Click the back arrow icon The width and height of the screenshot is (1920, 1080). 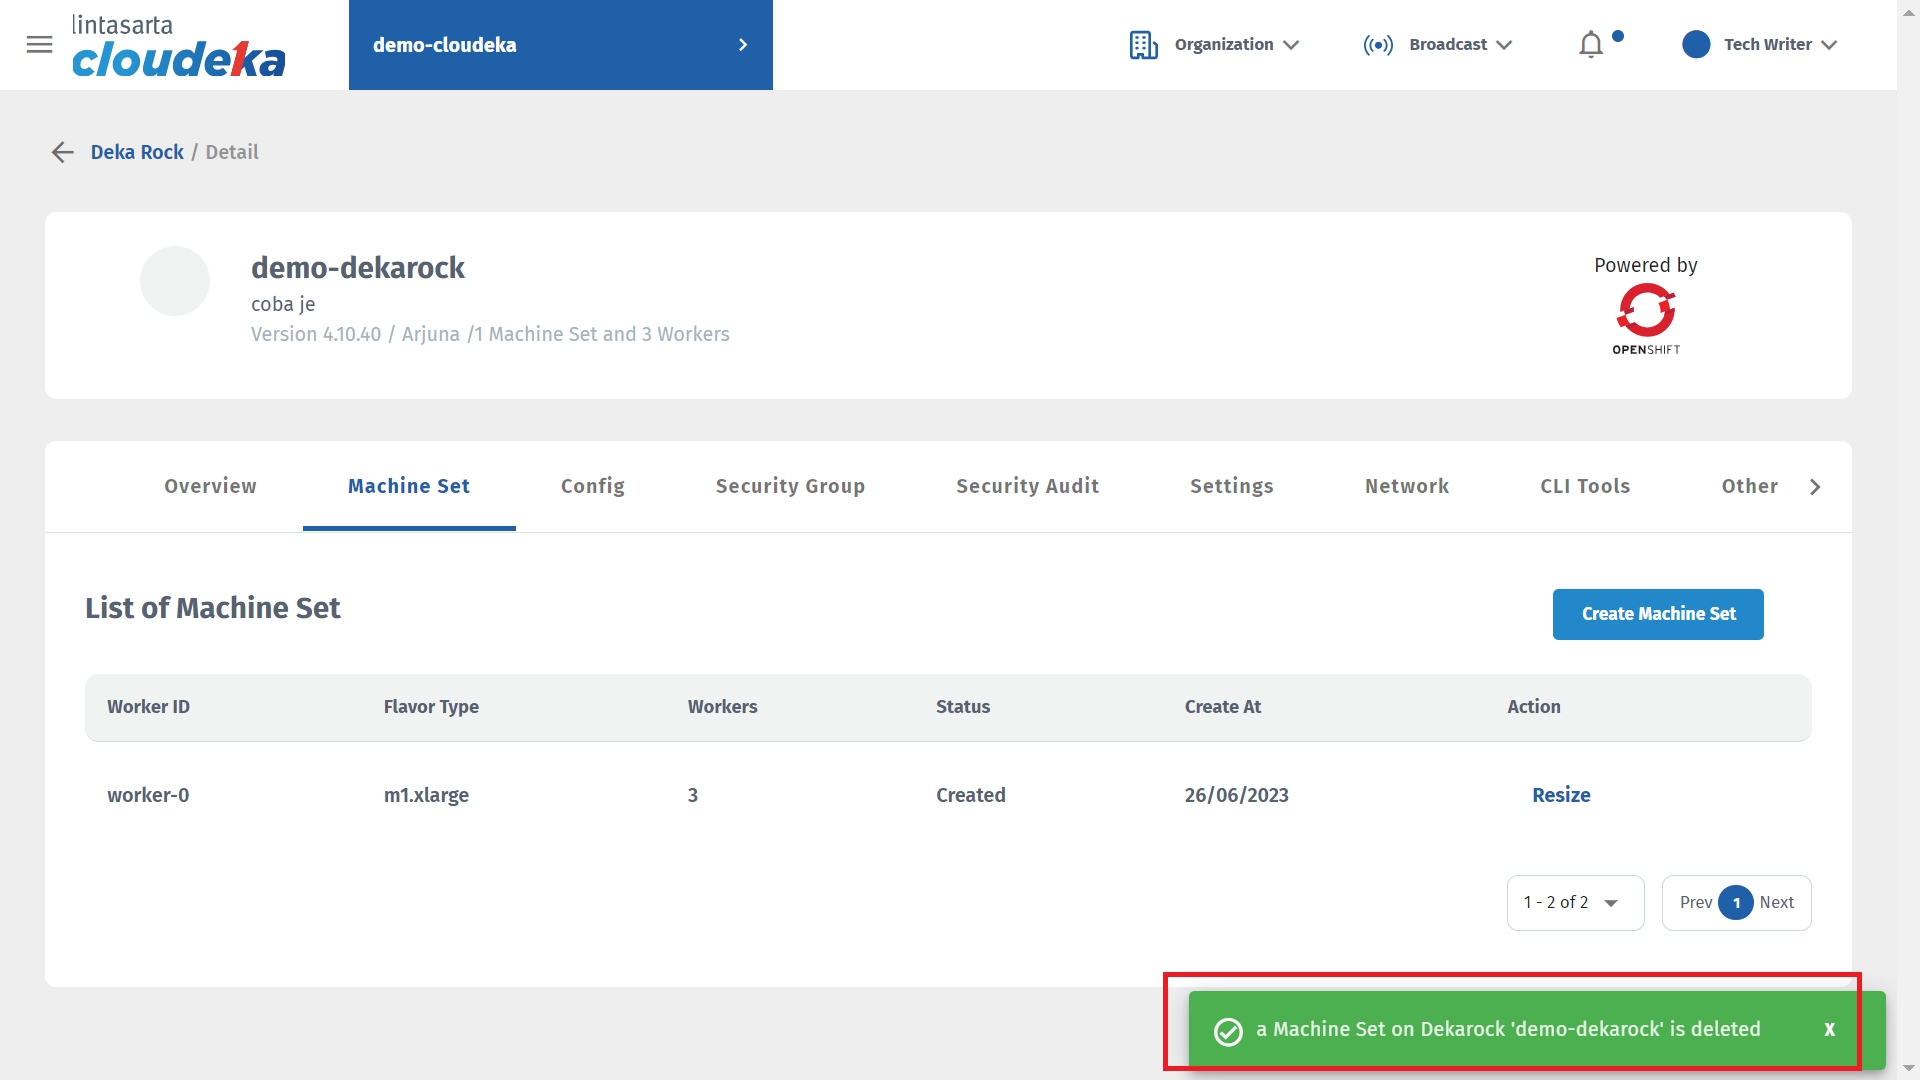pos(62,152)
